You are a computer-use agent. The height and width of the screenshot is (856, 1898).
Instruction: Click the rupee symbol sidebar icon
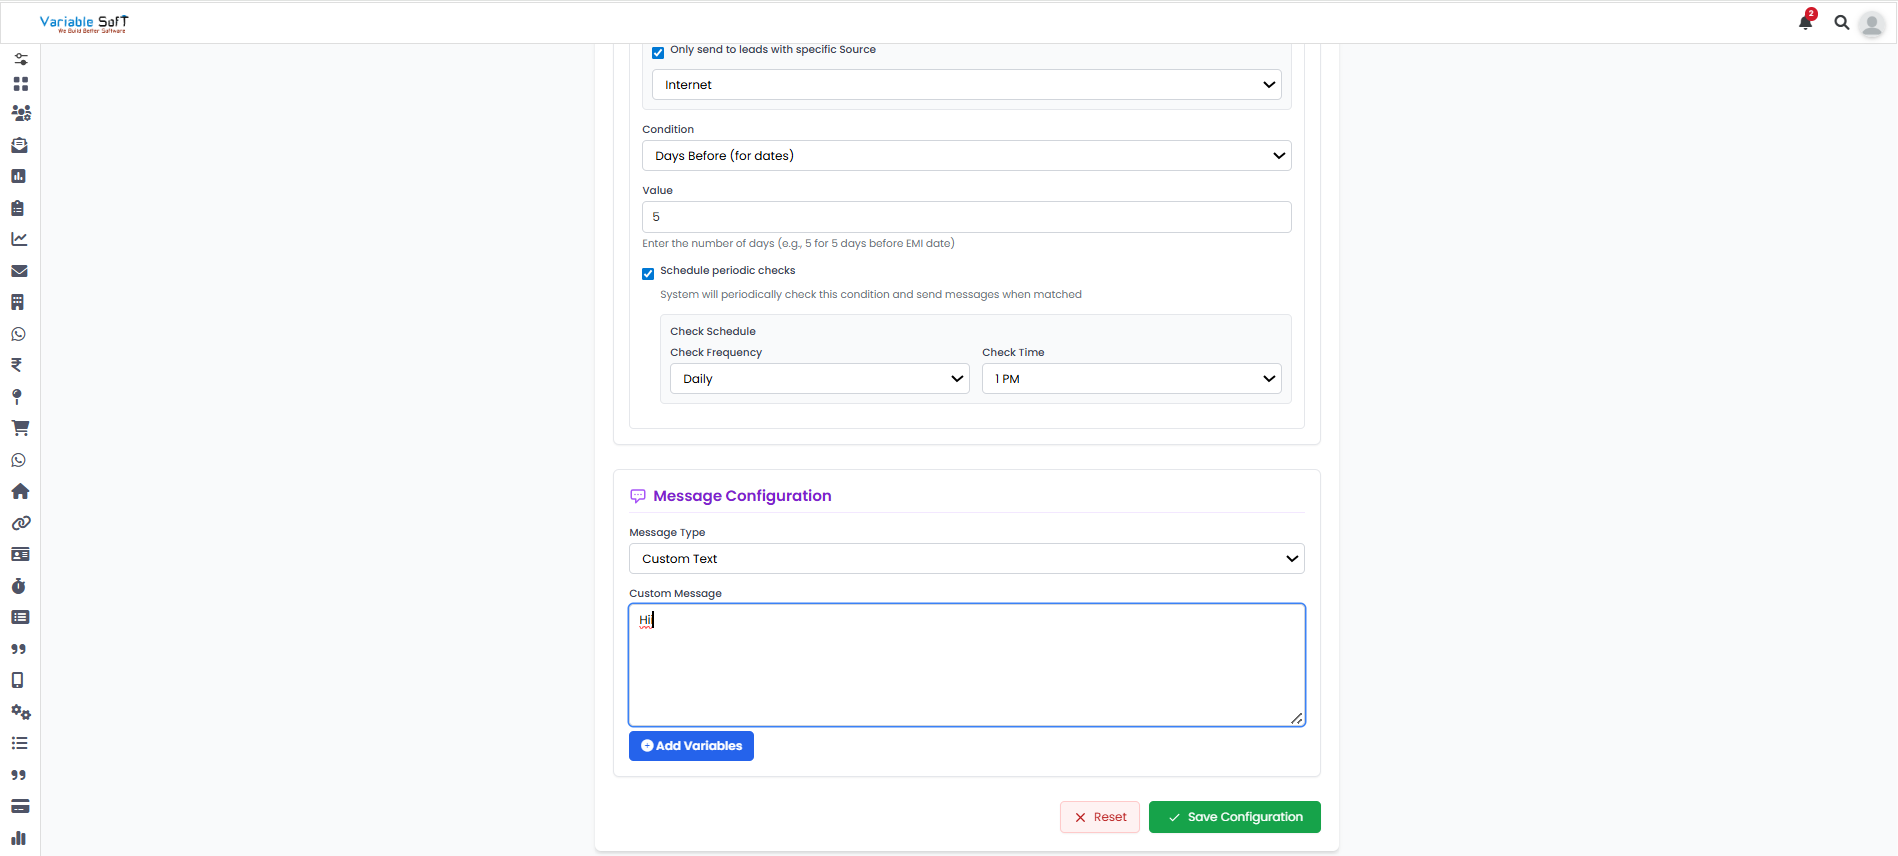[x=17, y=365]
